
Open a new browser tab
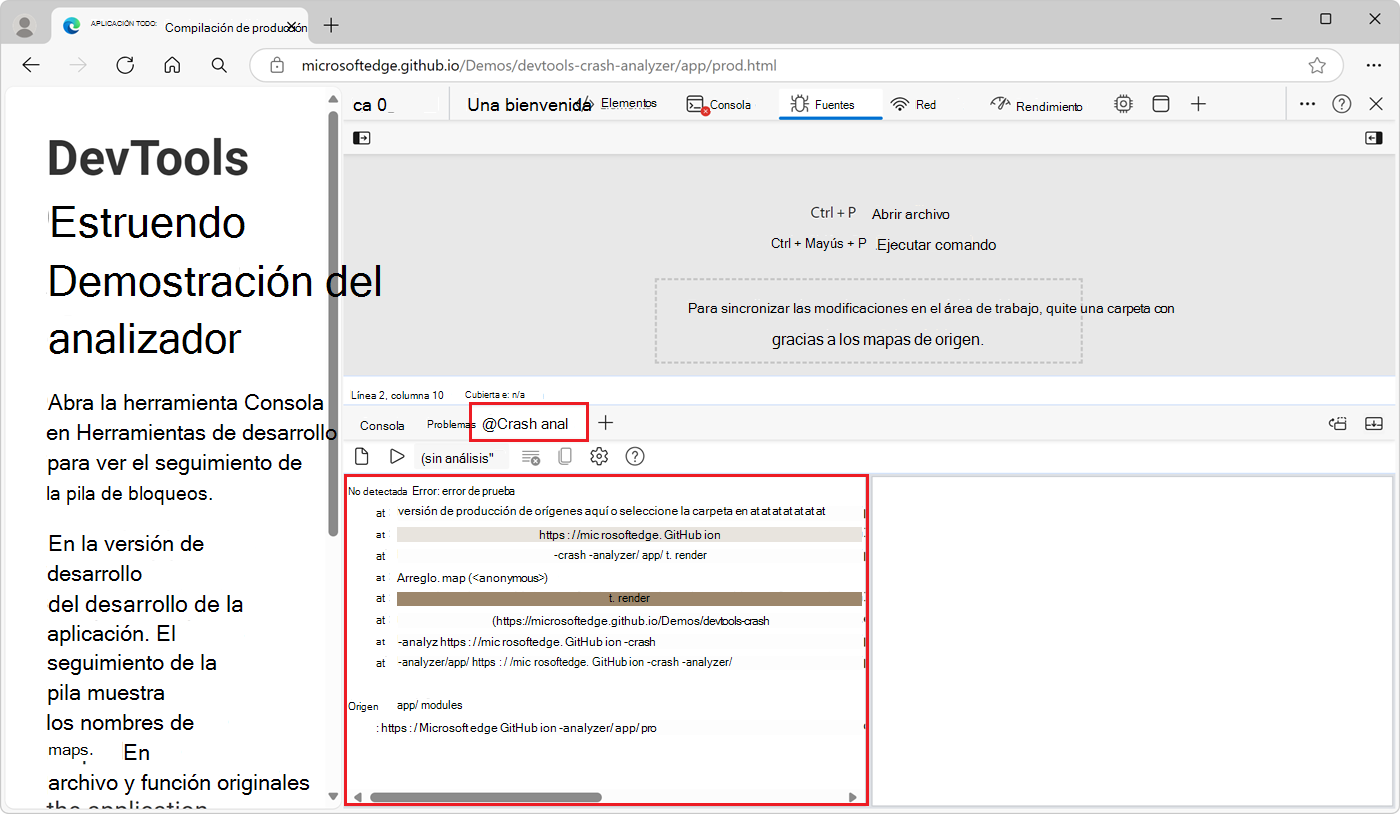332,25
